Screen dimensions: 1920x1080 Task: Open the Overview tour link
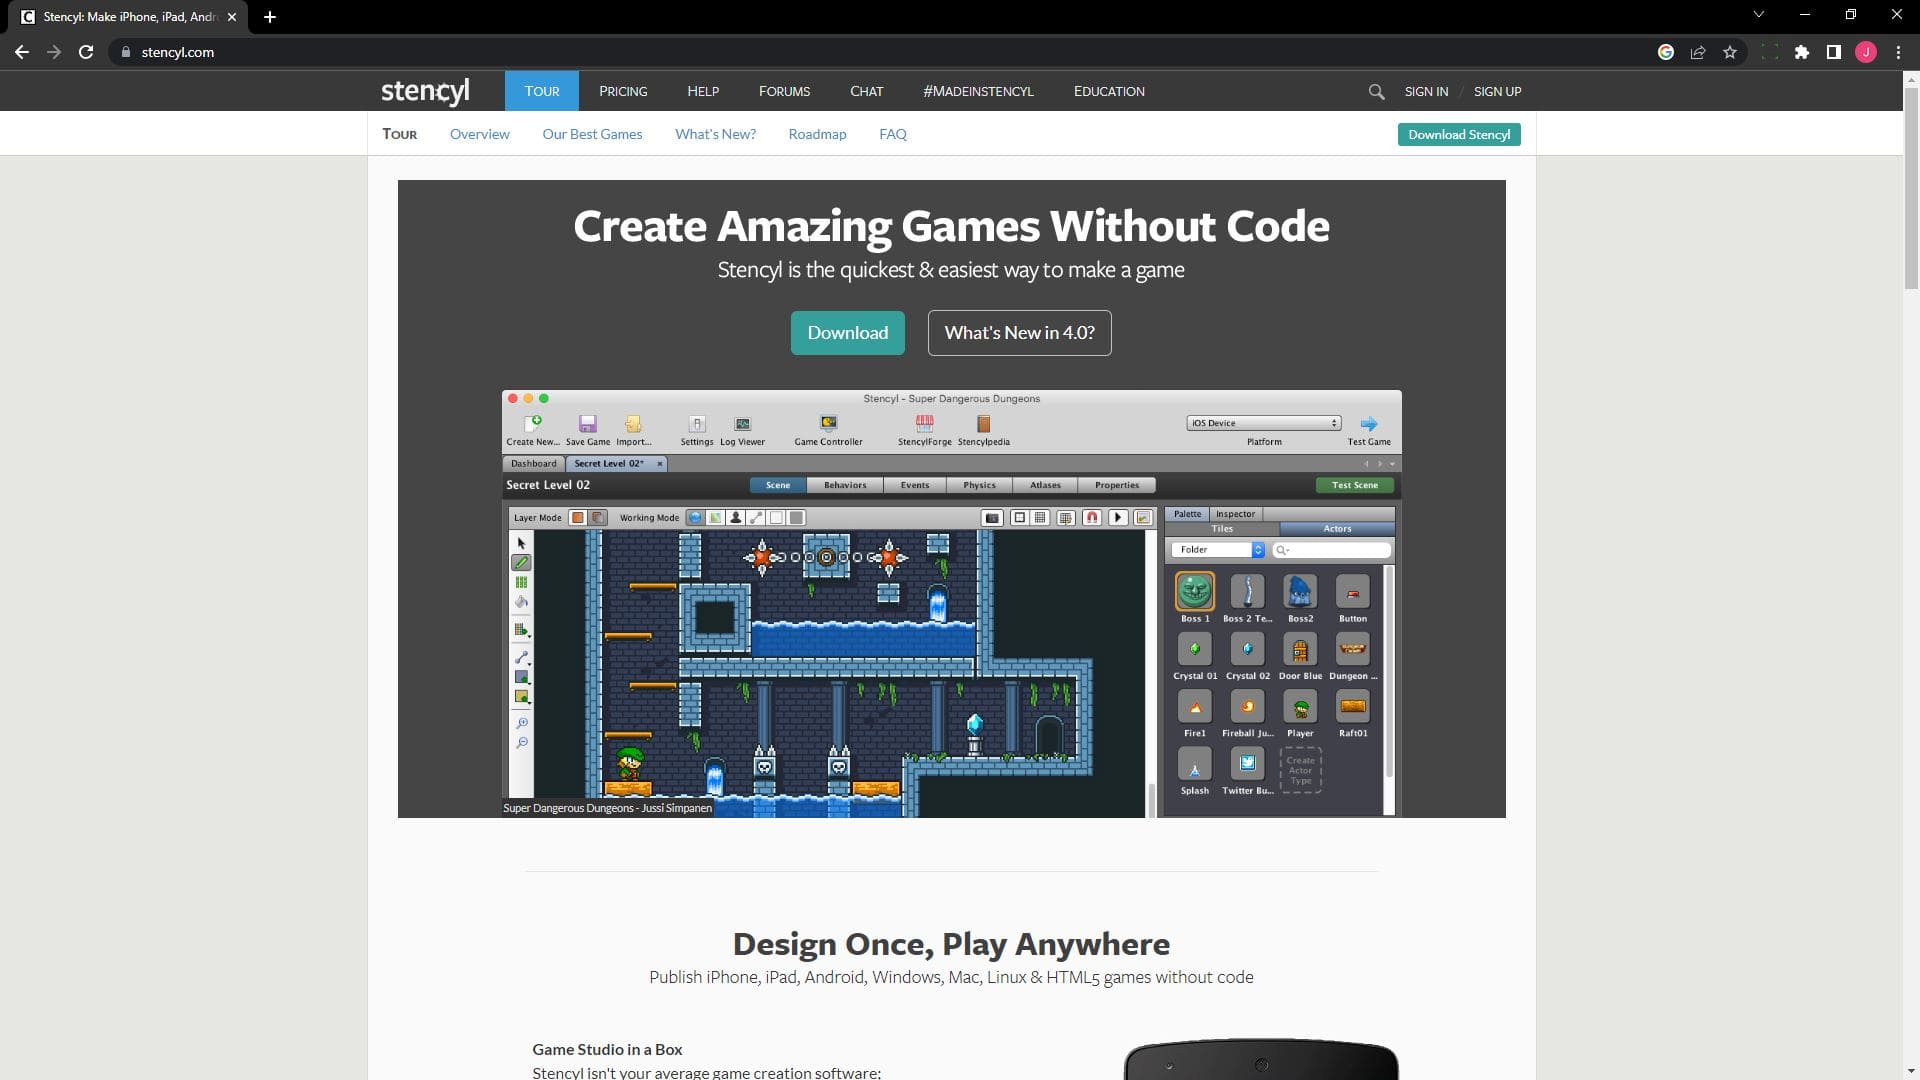tap(480, 134)
